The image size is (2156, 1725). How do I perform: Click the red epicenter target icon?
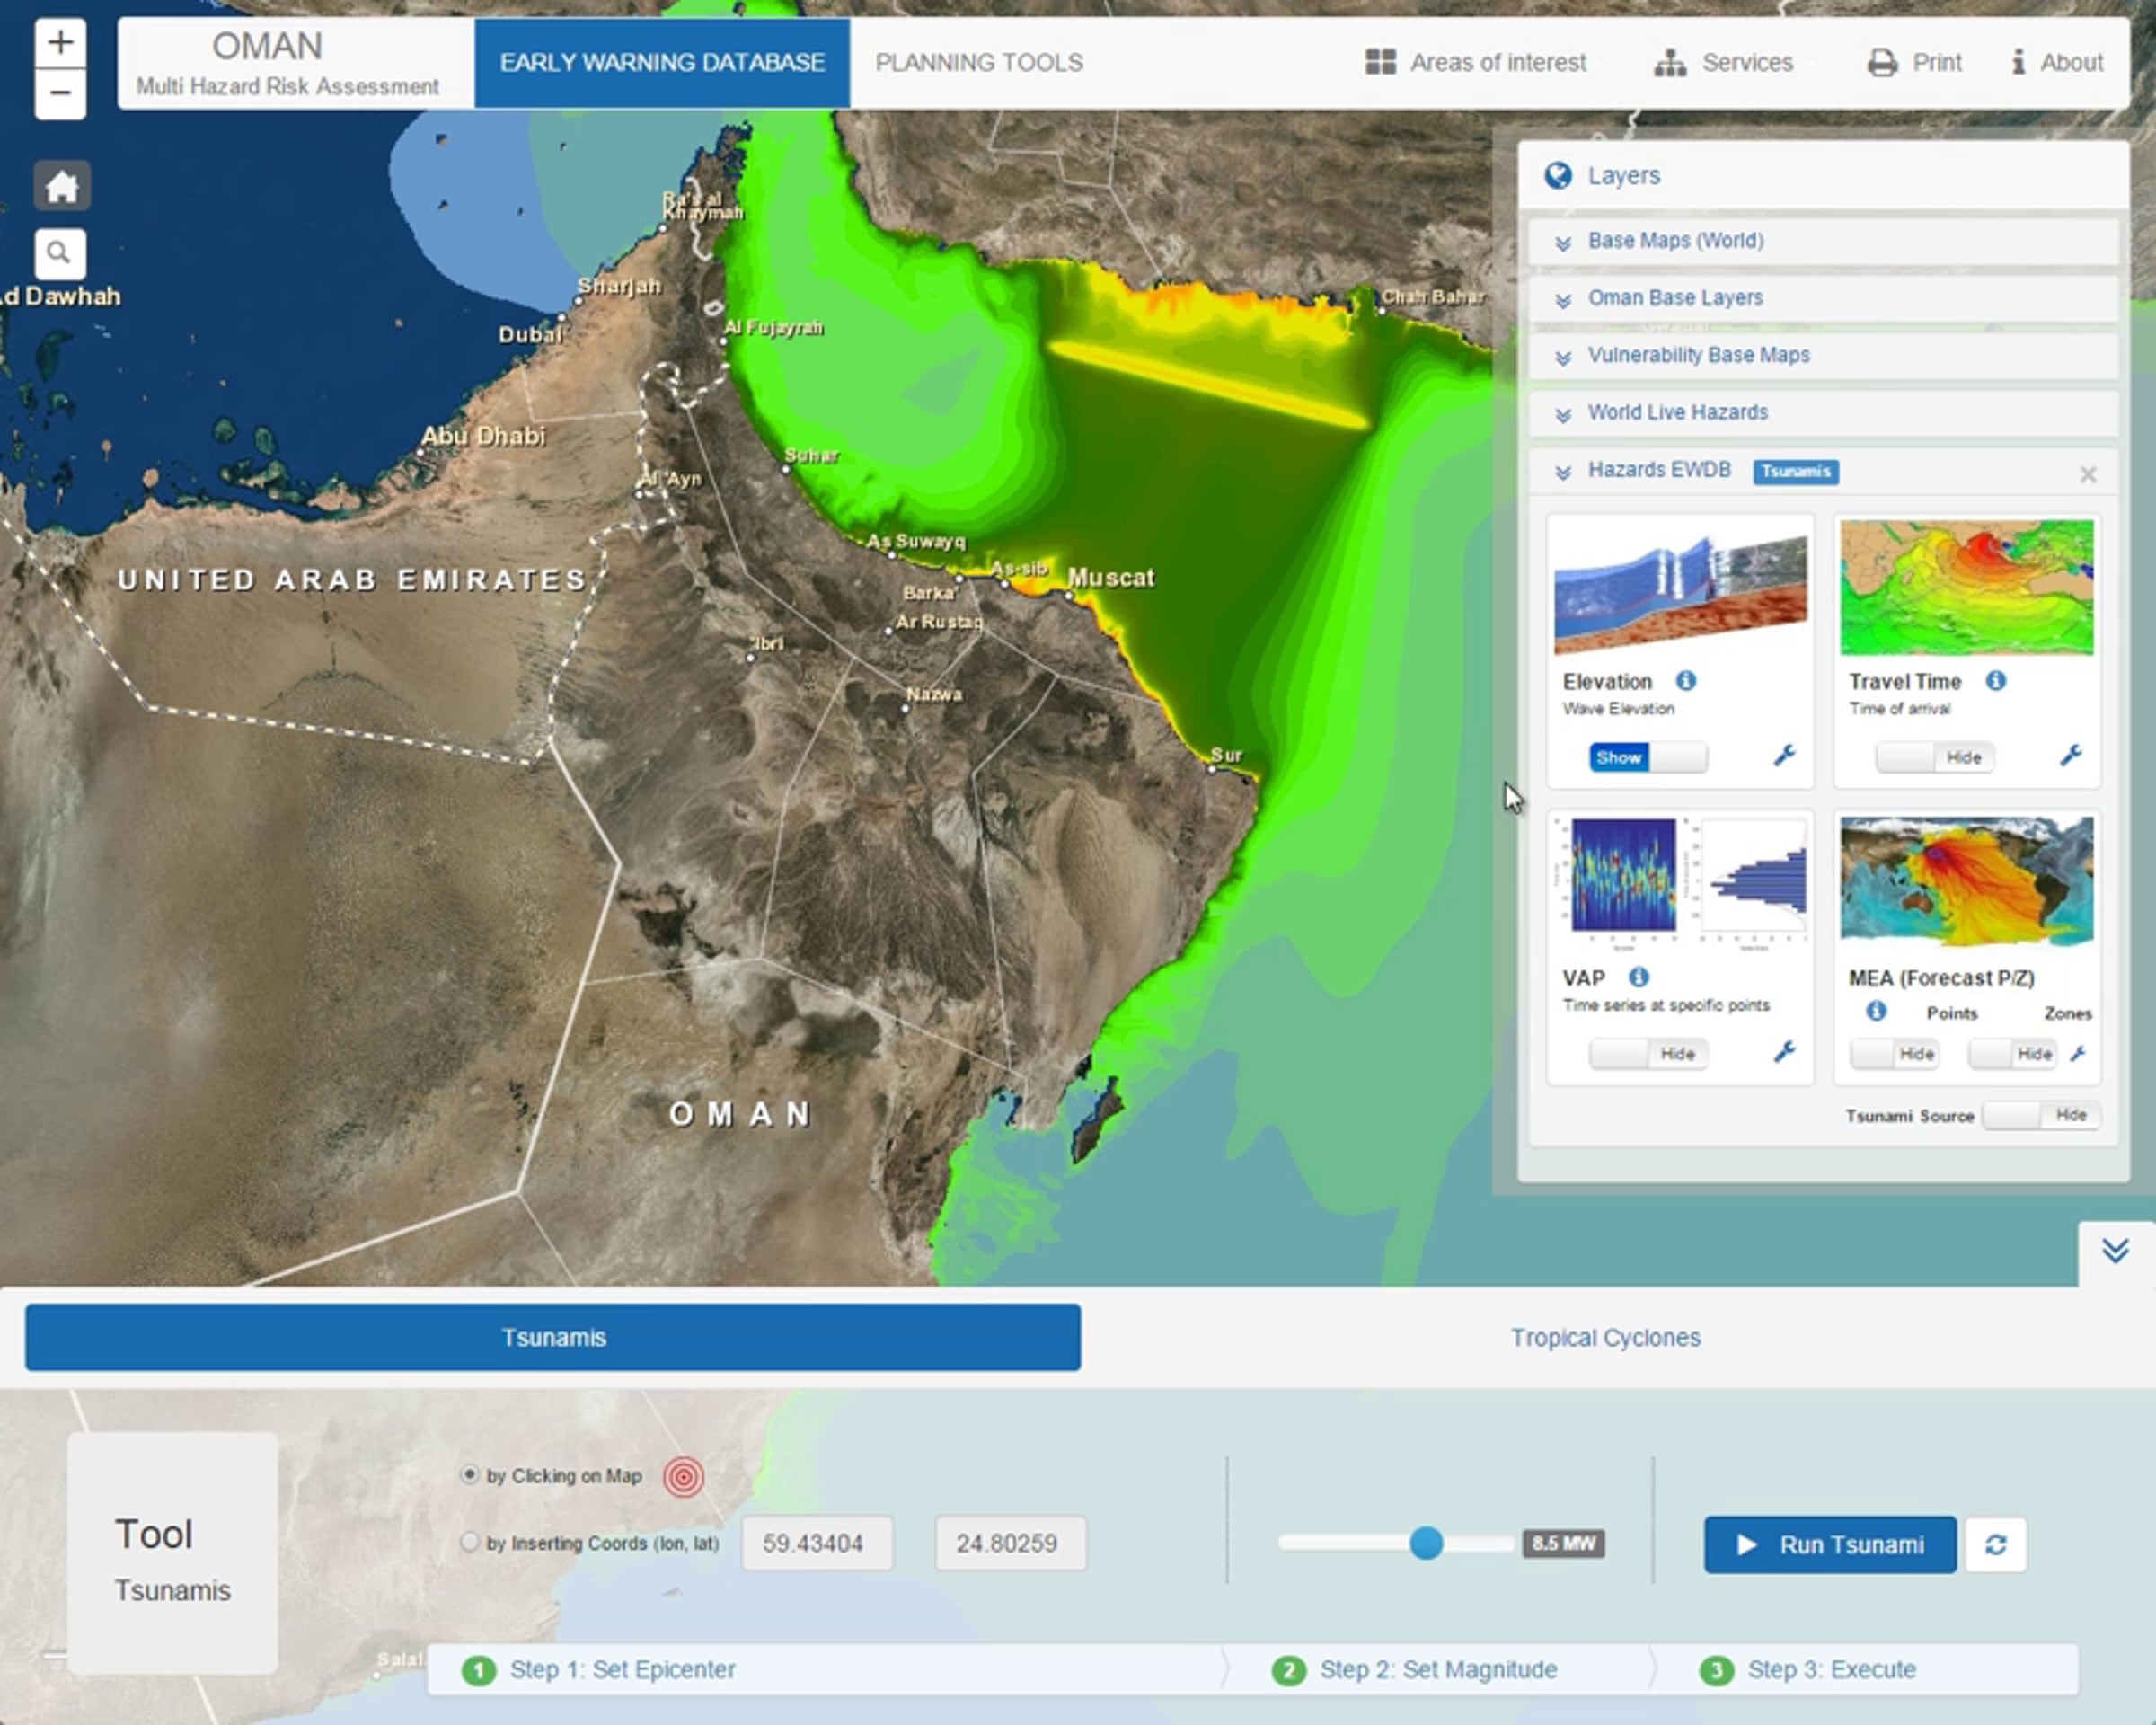tap(683, 1476)
